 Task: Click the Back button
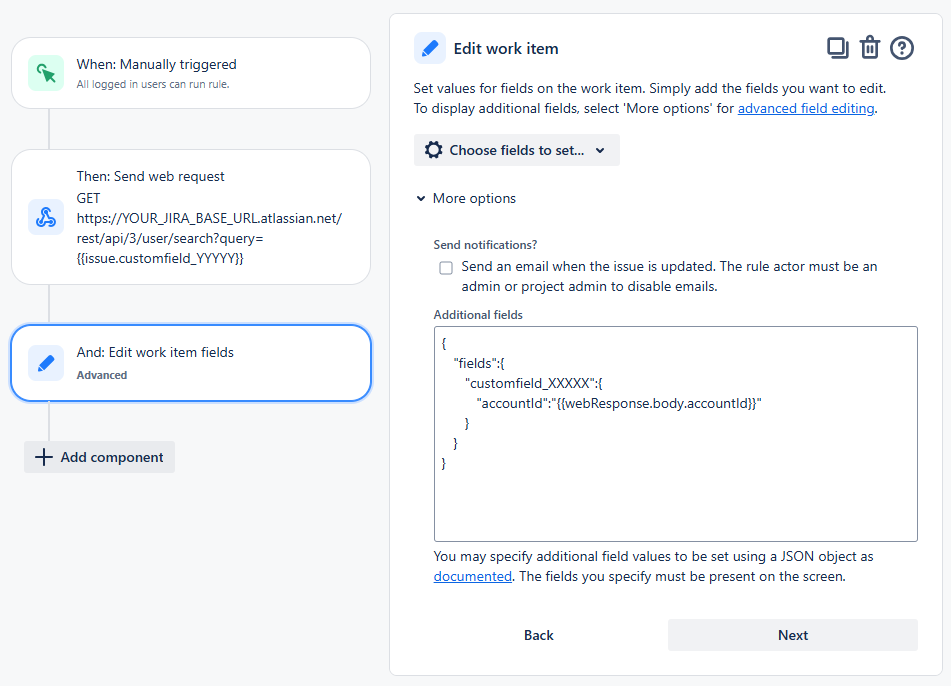coord(538,635)
